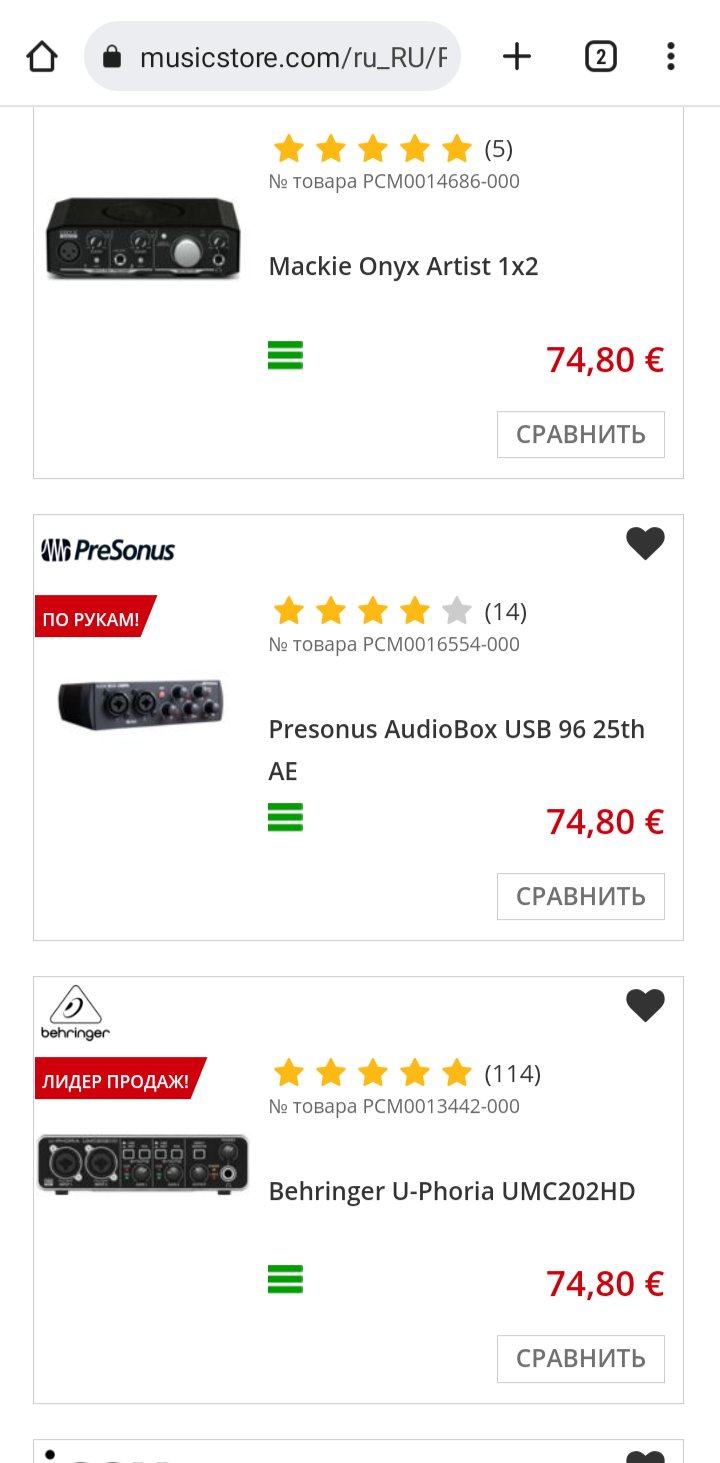Click the Behringer brand logo
The width and height of the screenshot is (720, 1463).
tap(75, 1013)
